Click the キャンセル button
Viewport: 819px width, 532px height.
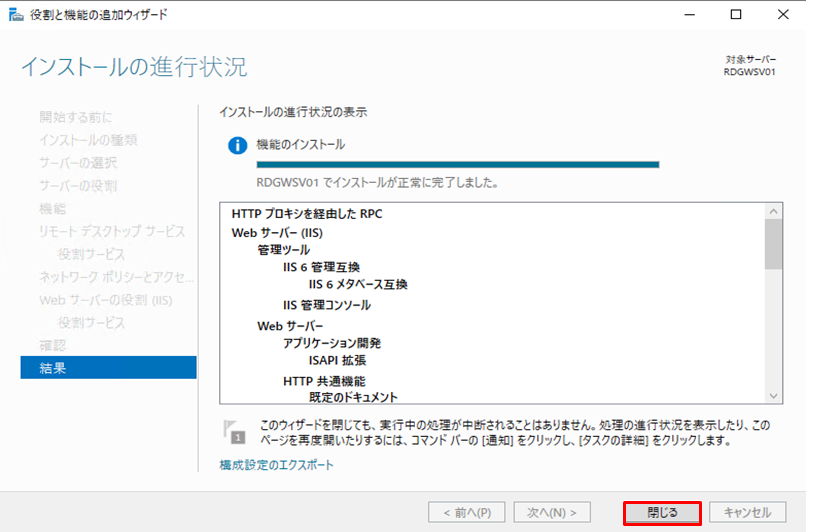(x=747, y=513)
